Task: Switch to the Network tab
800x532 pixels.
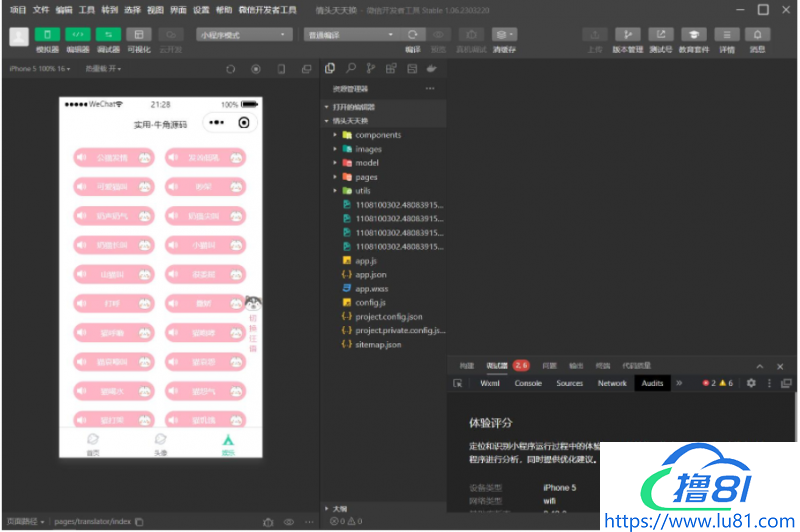Action: pos(612,383)
